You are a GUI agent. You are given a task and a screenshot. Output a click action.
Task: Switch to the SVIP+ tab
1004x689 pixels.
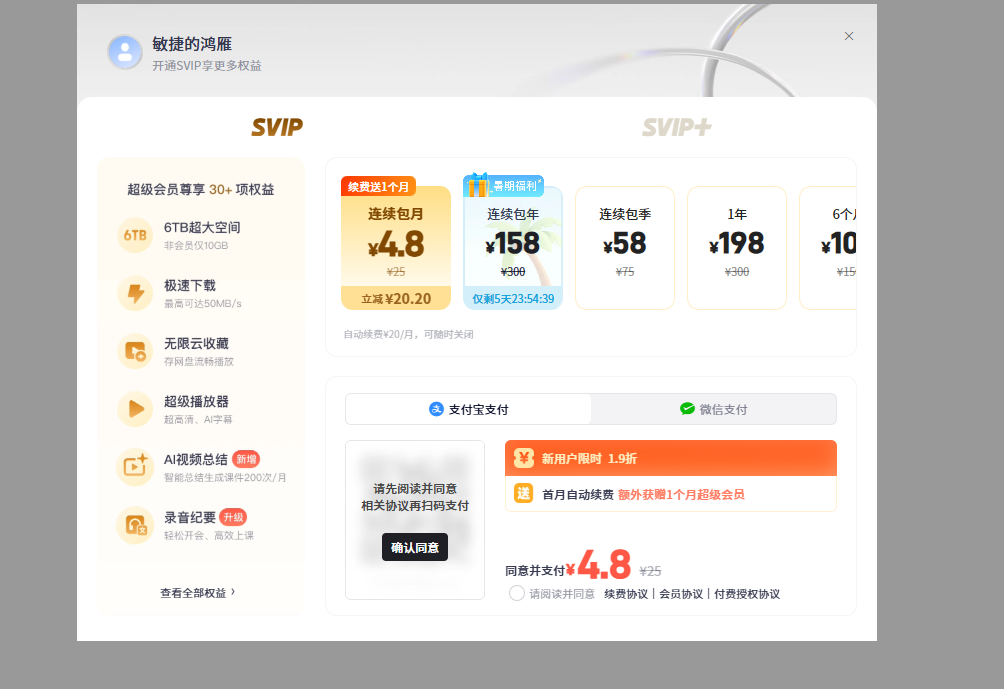pyautogui.click(x=677, y=127)
